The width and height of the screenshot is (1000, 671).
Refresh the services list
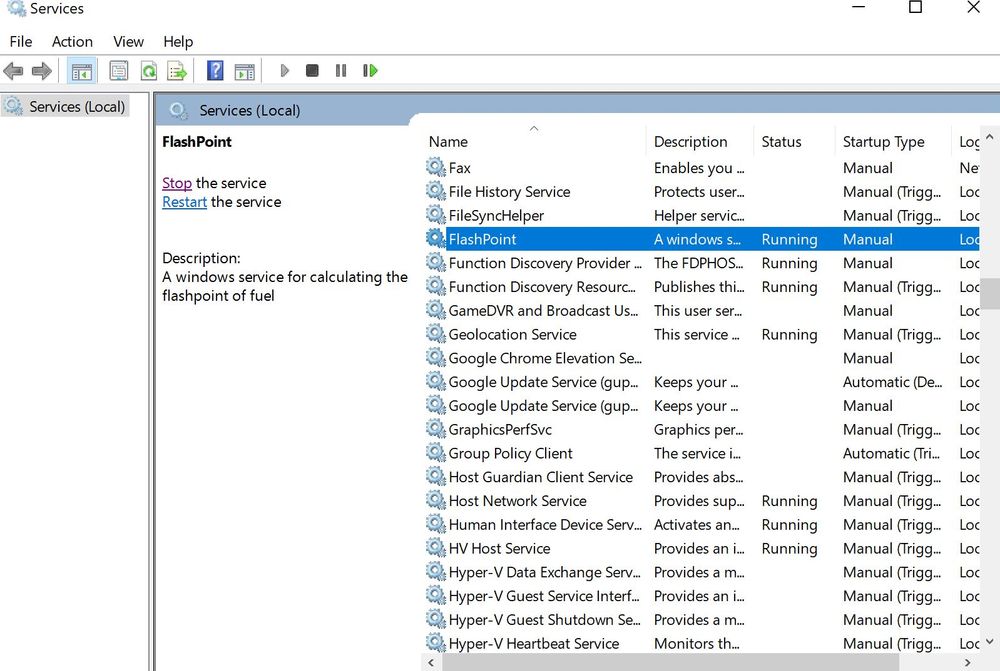click(x=147, y=70)
